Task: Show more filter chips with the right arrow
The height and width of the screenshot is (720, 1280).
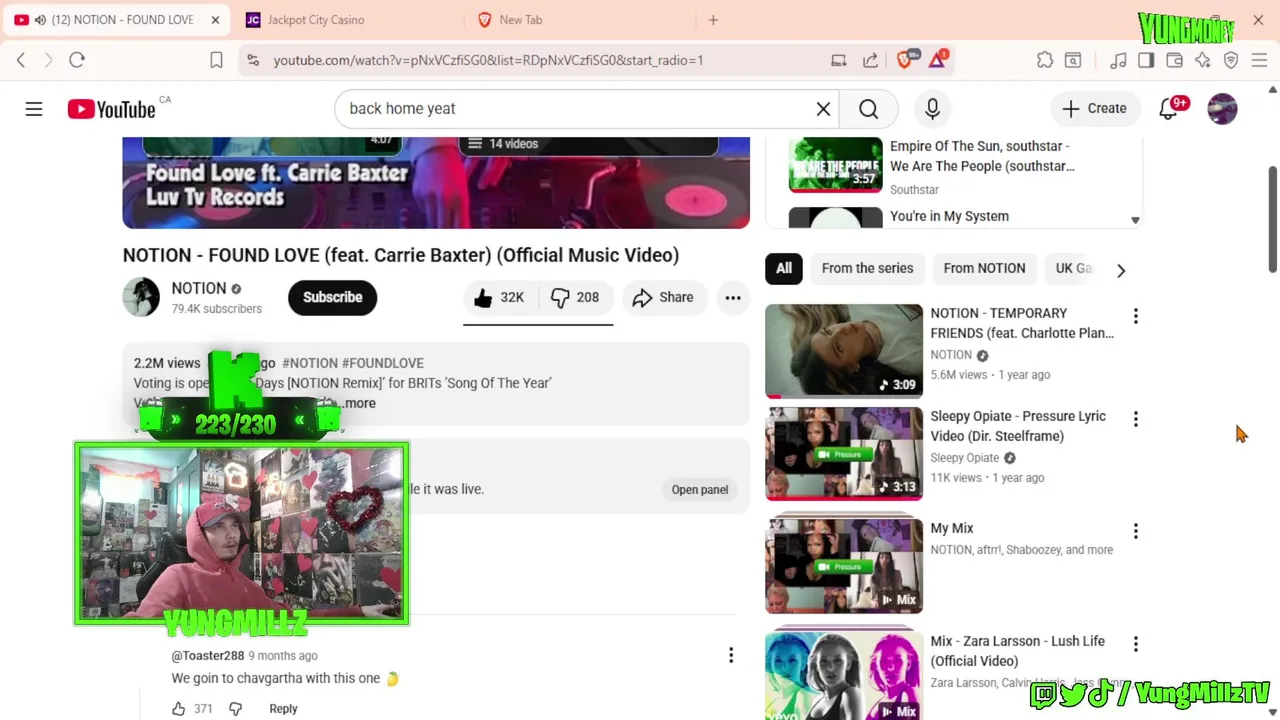Action: pos(1121,270)
